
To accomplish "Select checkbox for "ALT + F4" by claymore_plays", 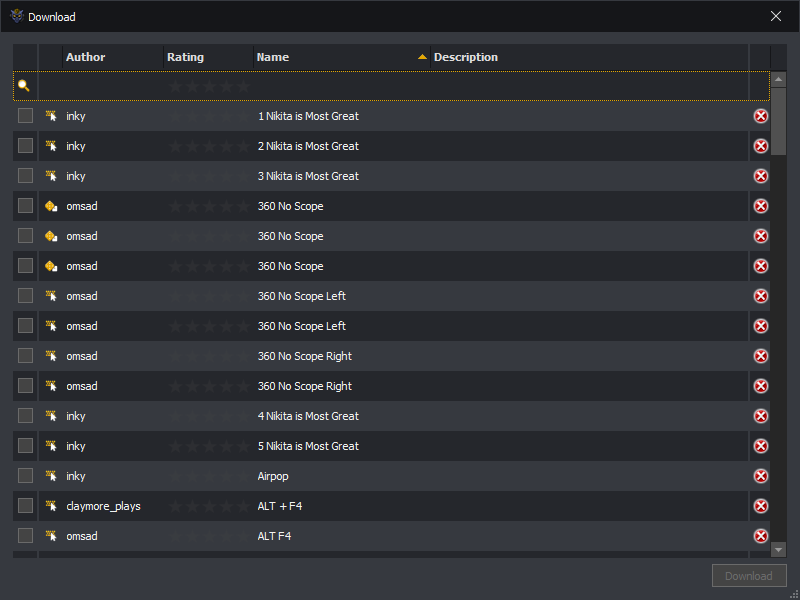I will [x=26, y=506].
